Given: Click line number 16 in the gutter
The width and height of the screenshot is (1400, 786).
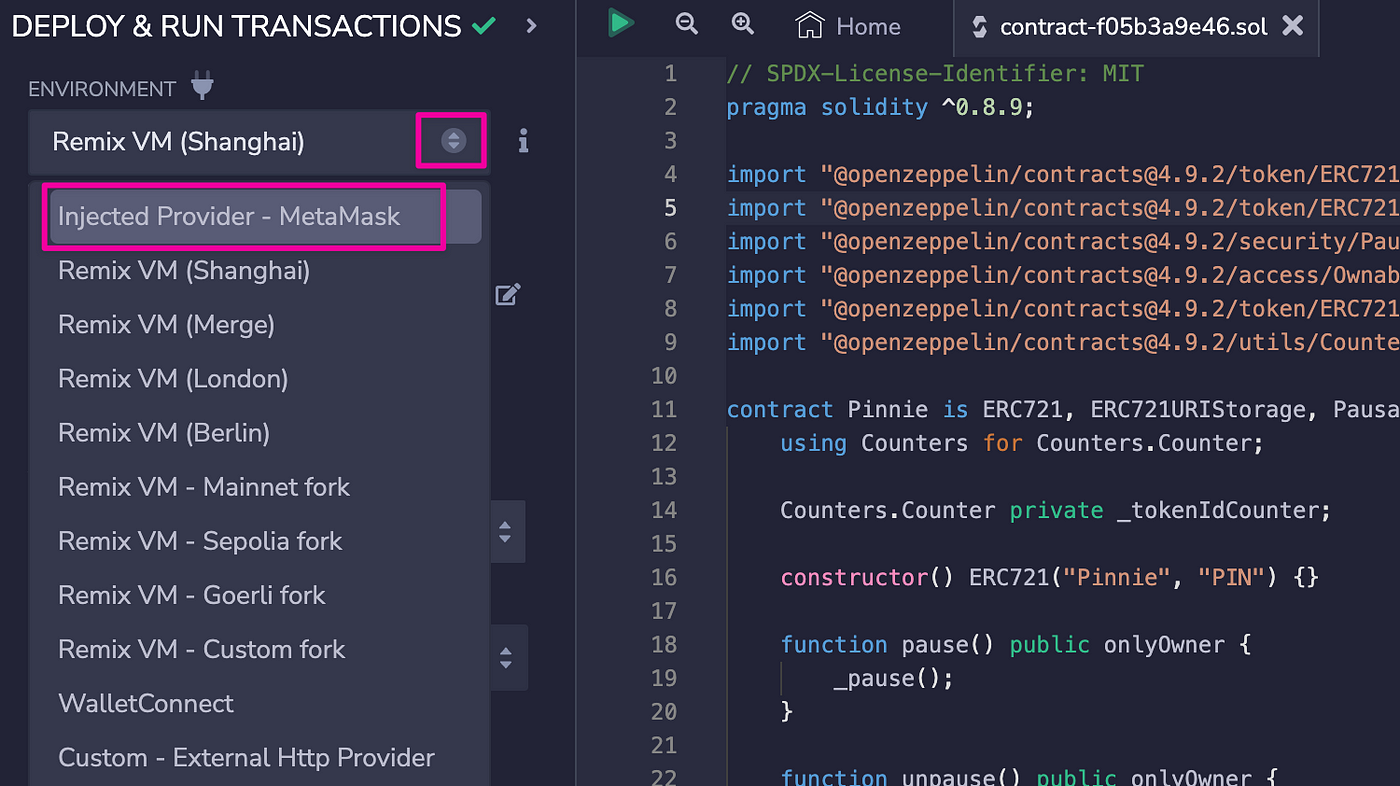Looking at the screenshot, I should coord(664,577).
